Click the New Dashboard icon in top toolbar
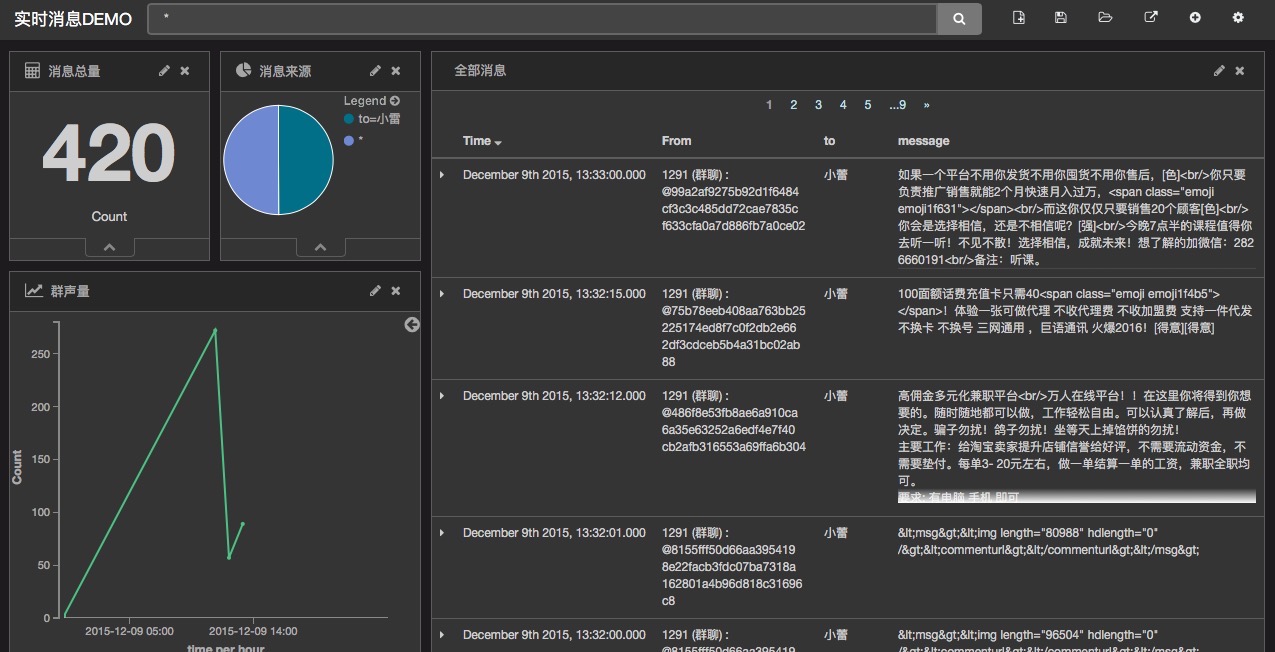Screen dimensions: 1275x652 pos(1019,18)
